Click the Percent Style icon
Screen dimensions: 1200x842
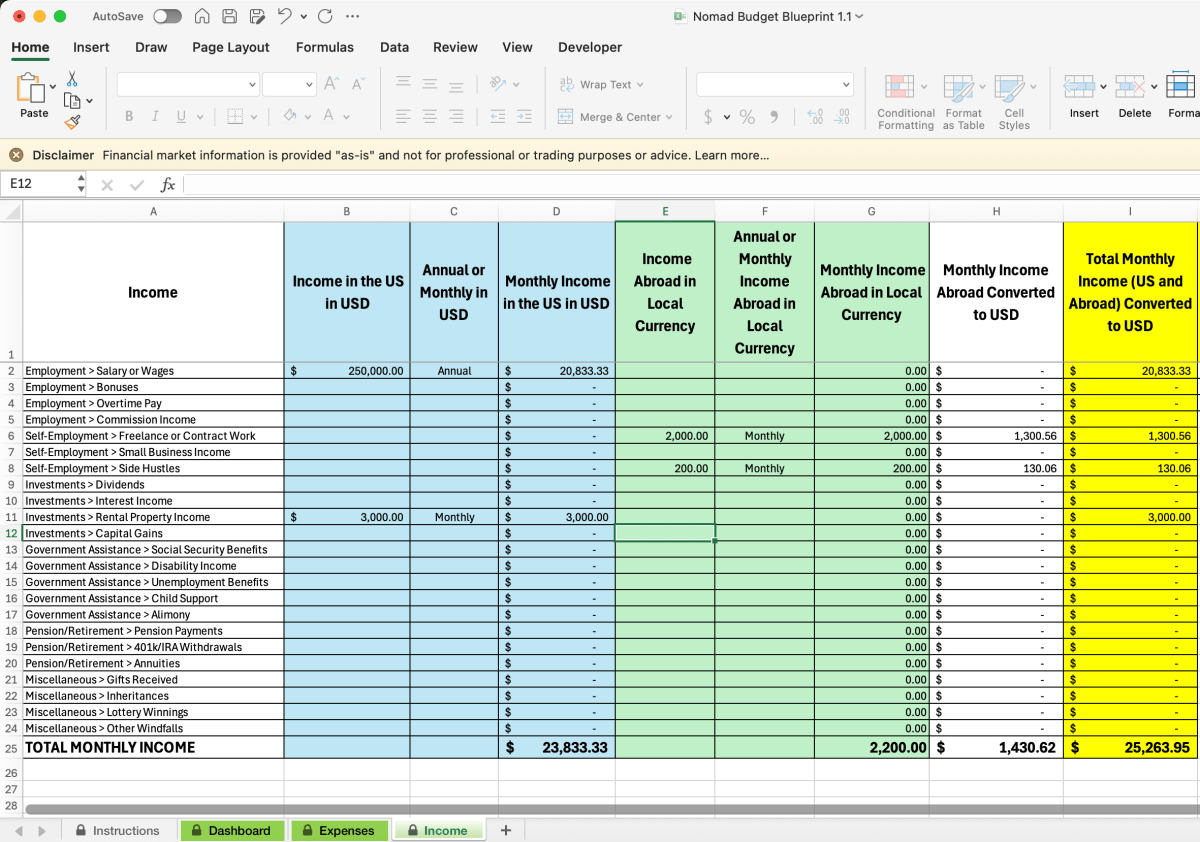[747, 117]
